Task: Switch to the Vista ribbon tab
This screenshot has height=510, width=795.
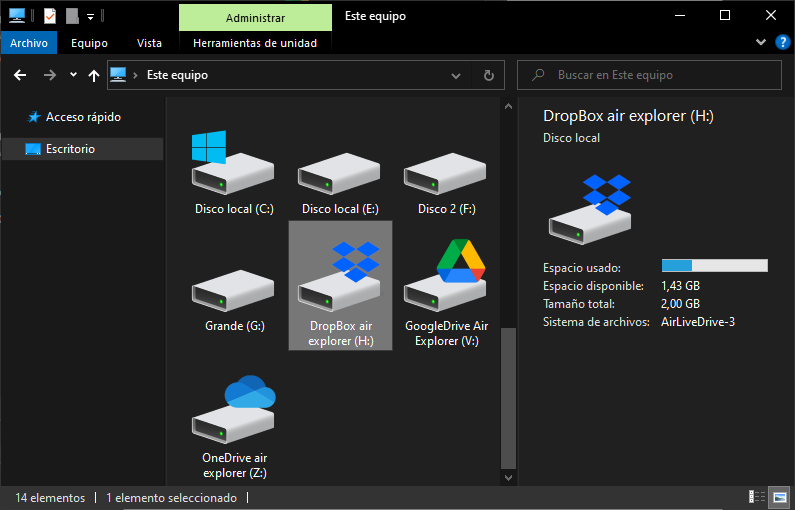Action: tap(149, 43)
